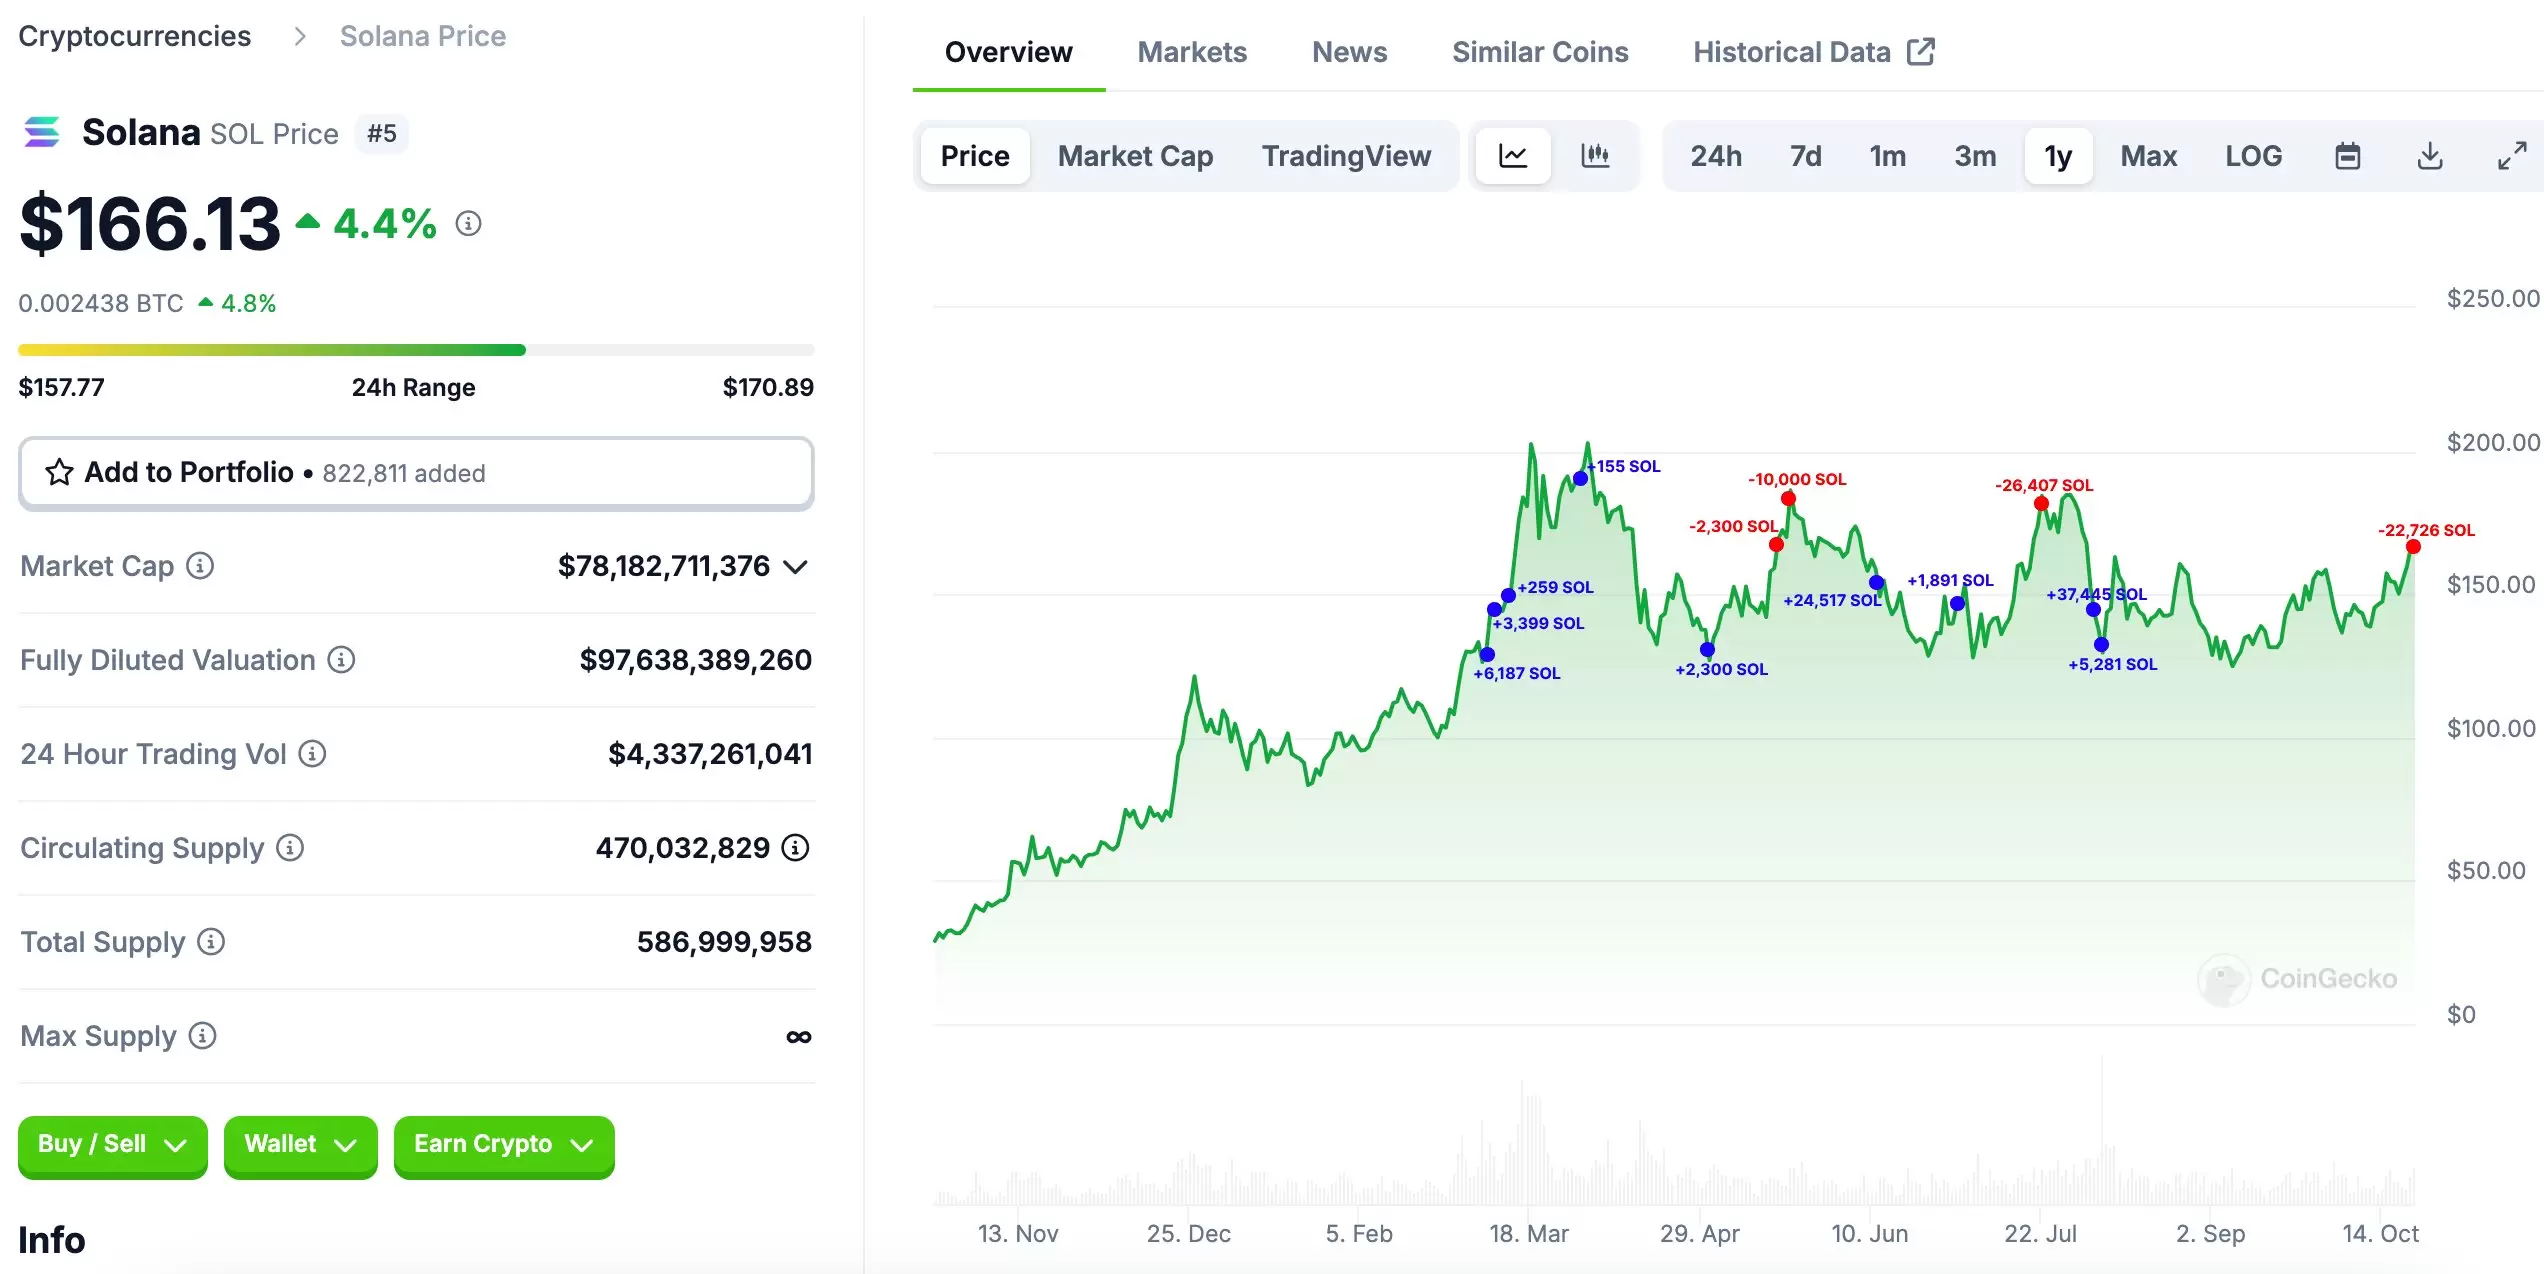The height and width of the screenshot is (1274, 2544).
Task: Open the Buy / Sell dropdown
Action: 112,1145
